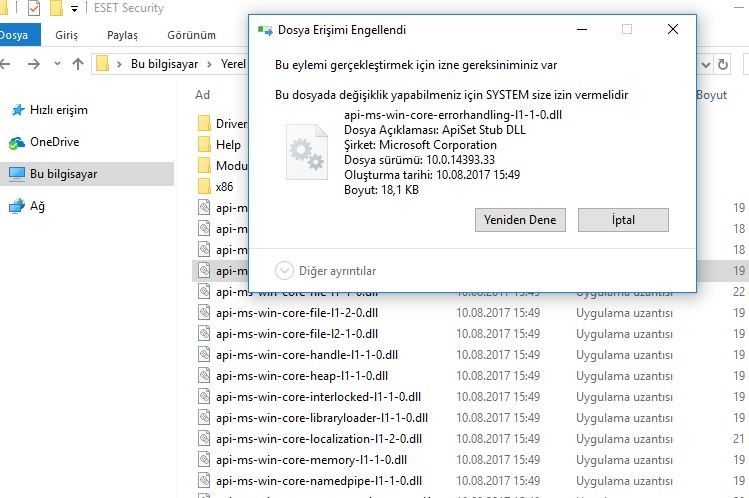
Task: Switch to the Giriş tab
Action: [66, 35]
